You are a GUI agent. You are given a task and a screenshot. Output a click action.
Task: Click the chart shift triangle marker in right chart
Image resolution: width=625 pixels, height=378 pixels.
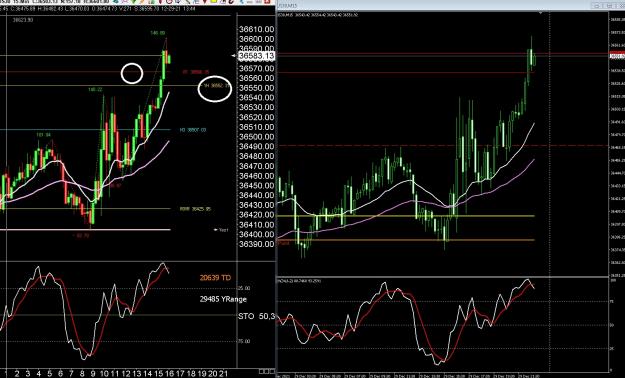[540, 14]
